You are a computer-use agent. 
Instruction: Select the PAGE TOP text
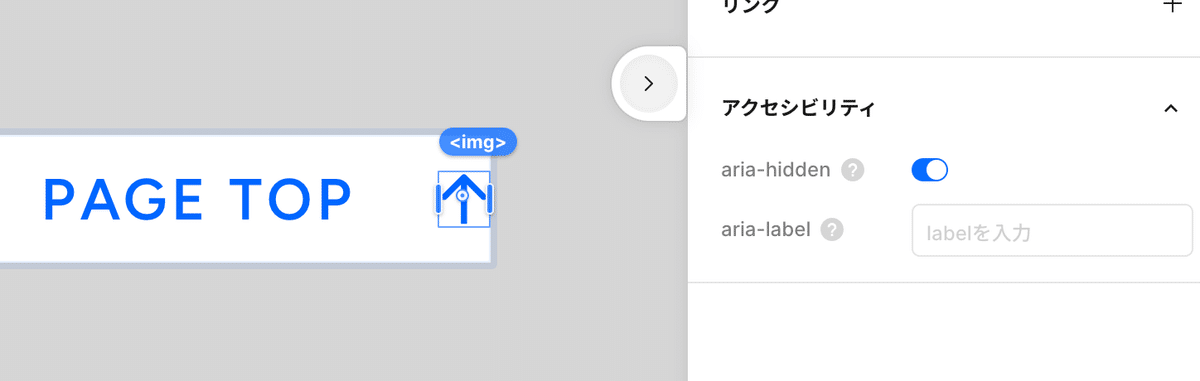[198, 200]
